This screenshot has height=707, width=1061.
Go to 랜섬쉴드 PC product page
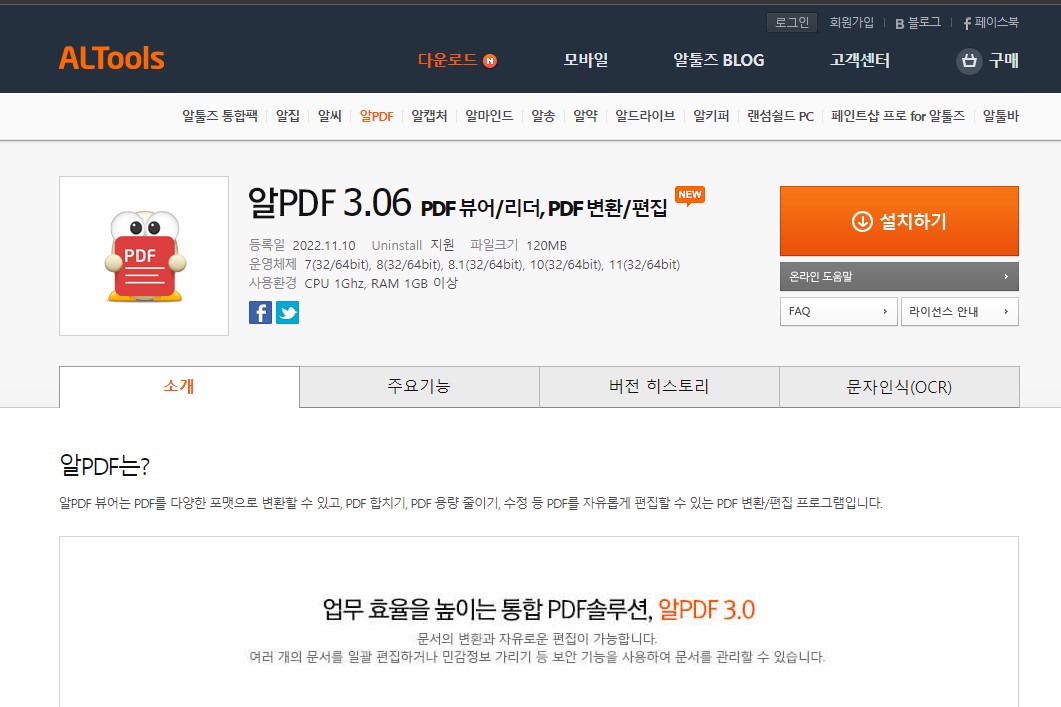pos(780,116)
